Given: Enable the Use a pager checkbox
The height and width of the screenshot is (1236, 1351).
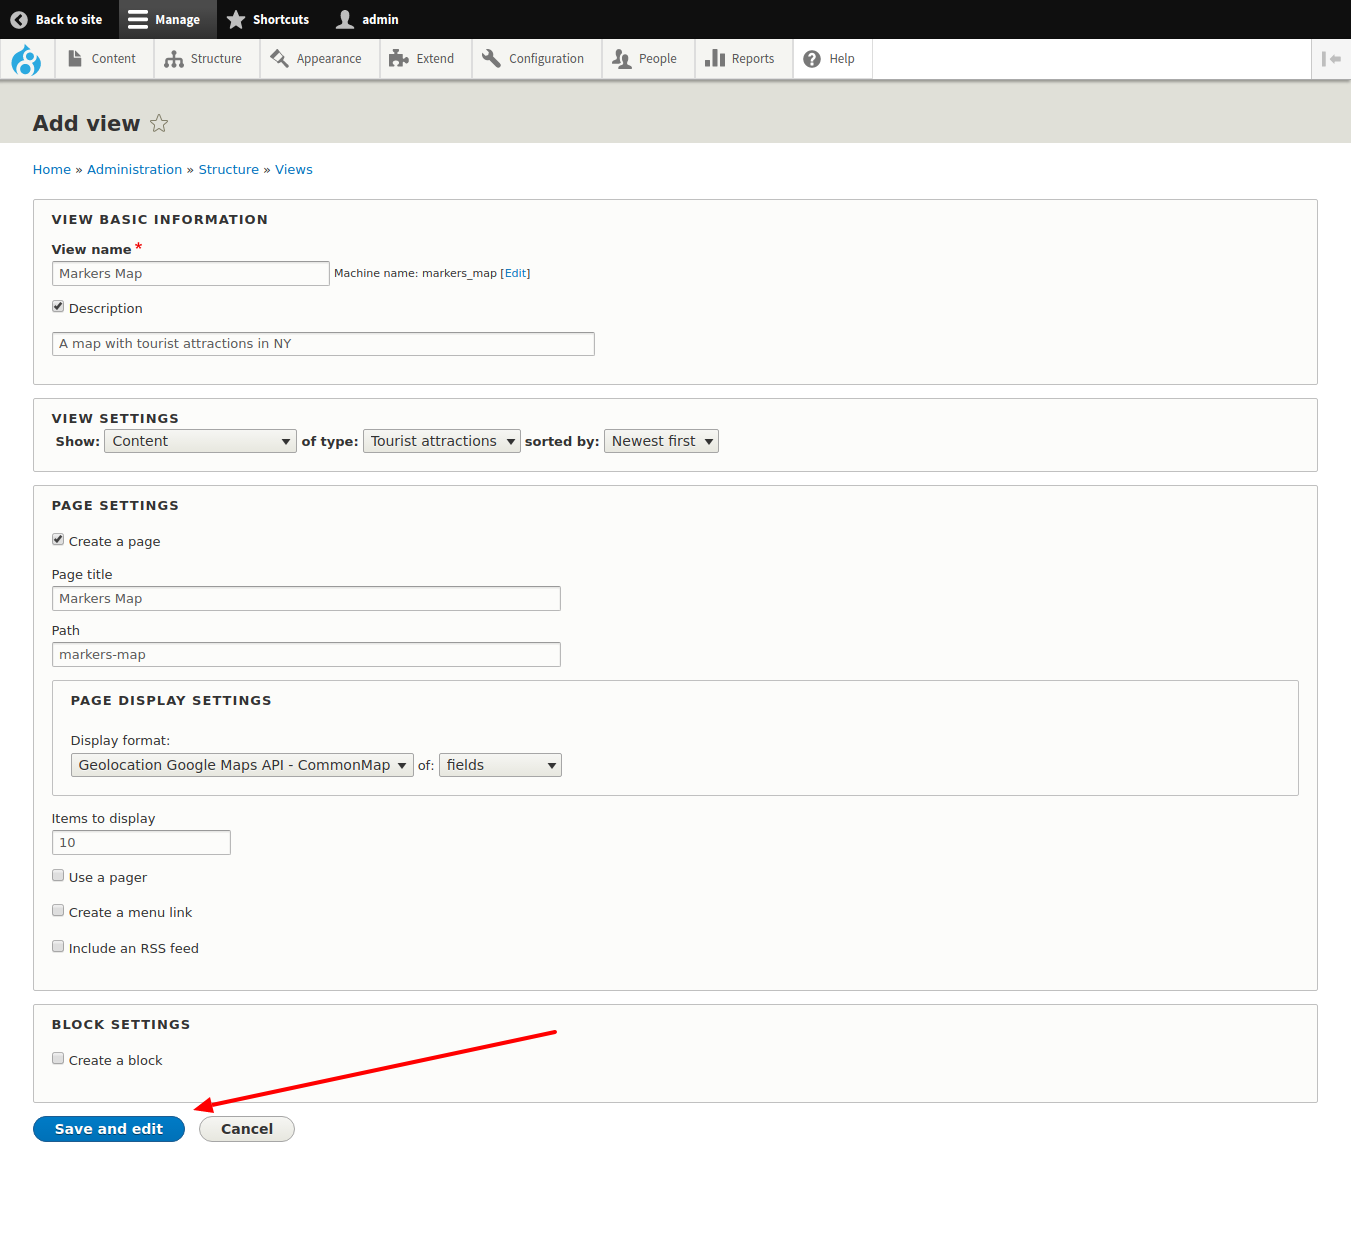Looking at the screenshot, I should tap(58, 876).
